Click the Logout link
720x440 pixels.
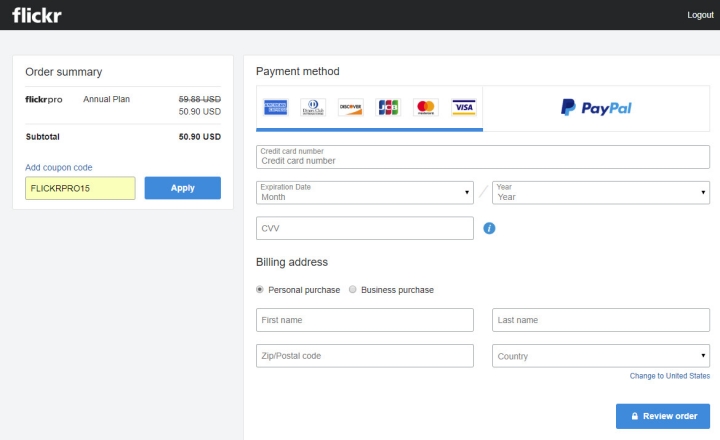tap(700, 15)
